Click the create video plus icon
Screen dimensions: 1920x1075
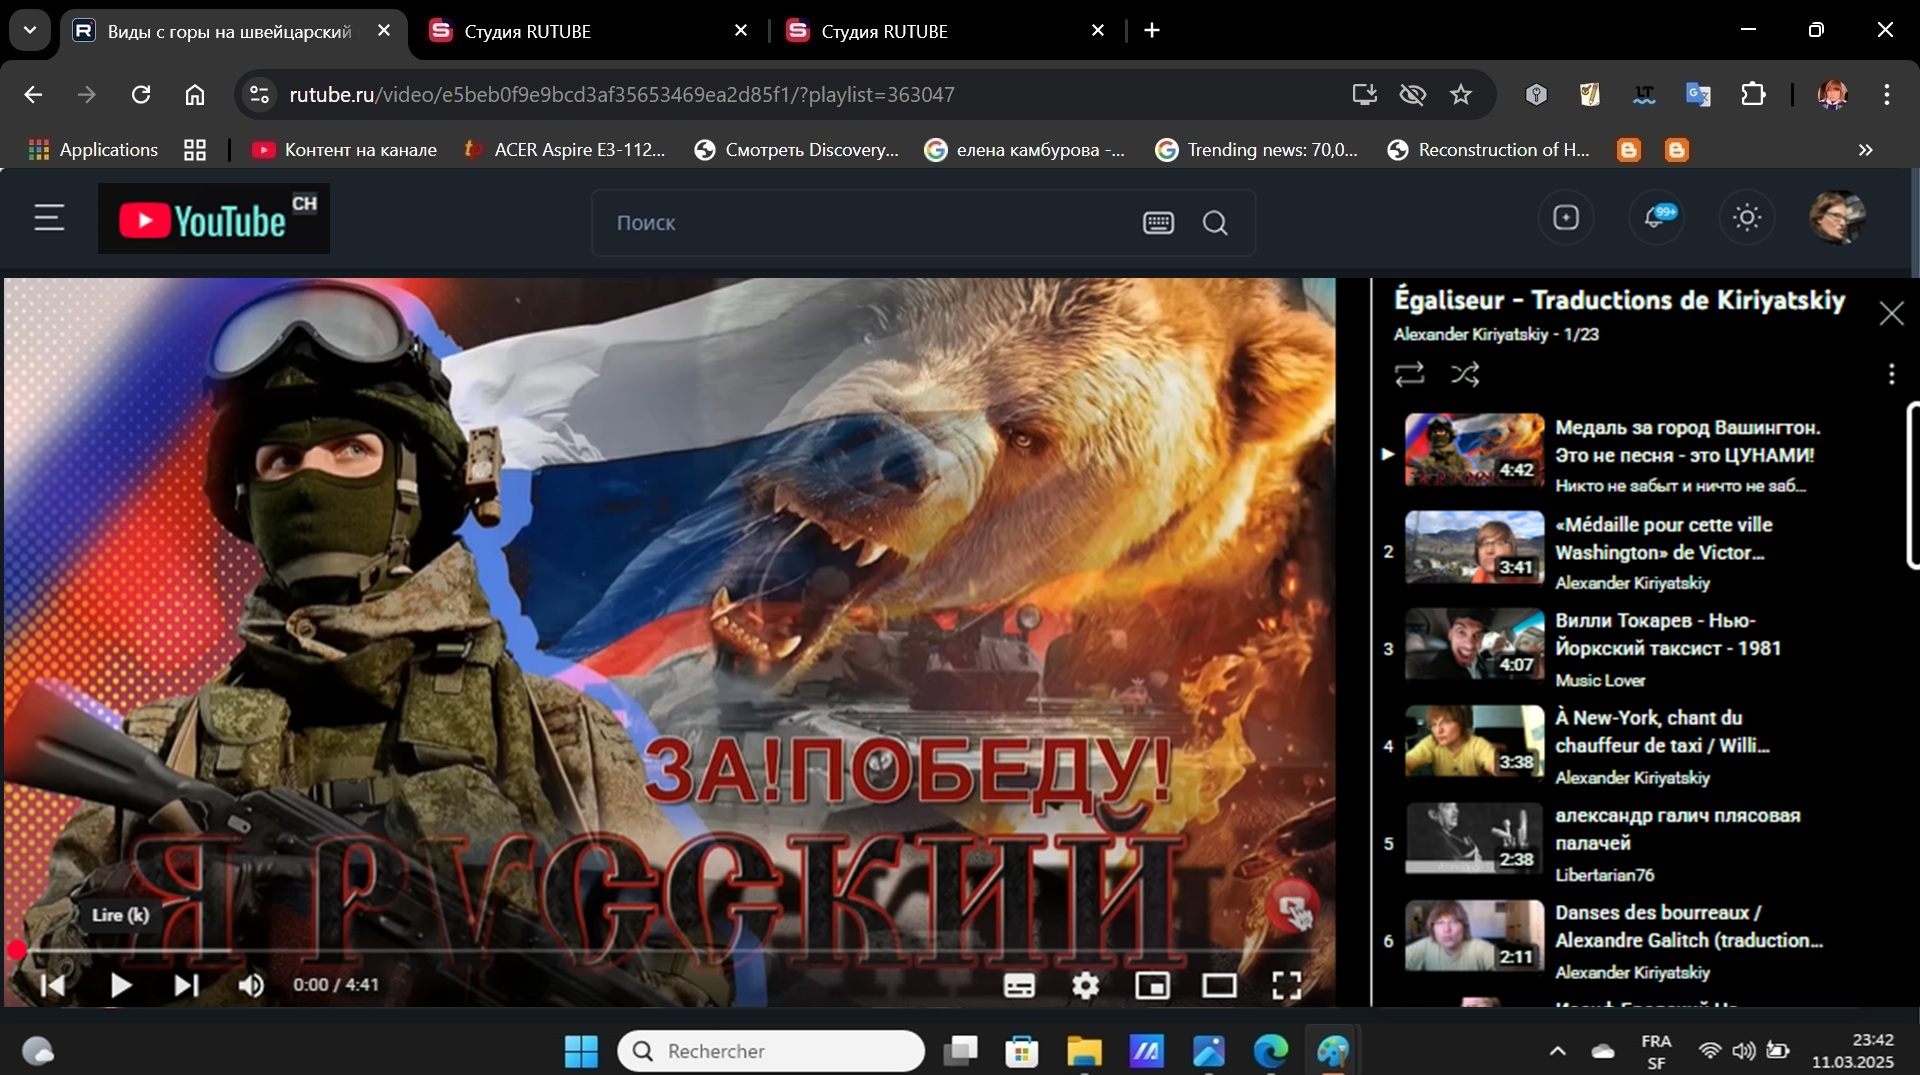tap(1566, 217)
